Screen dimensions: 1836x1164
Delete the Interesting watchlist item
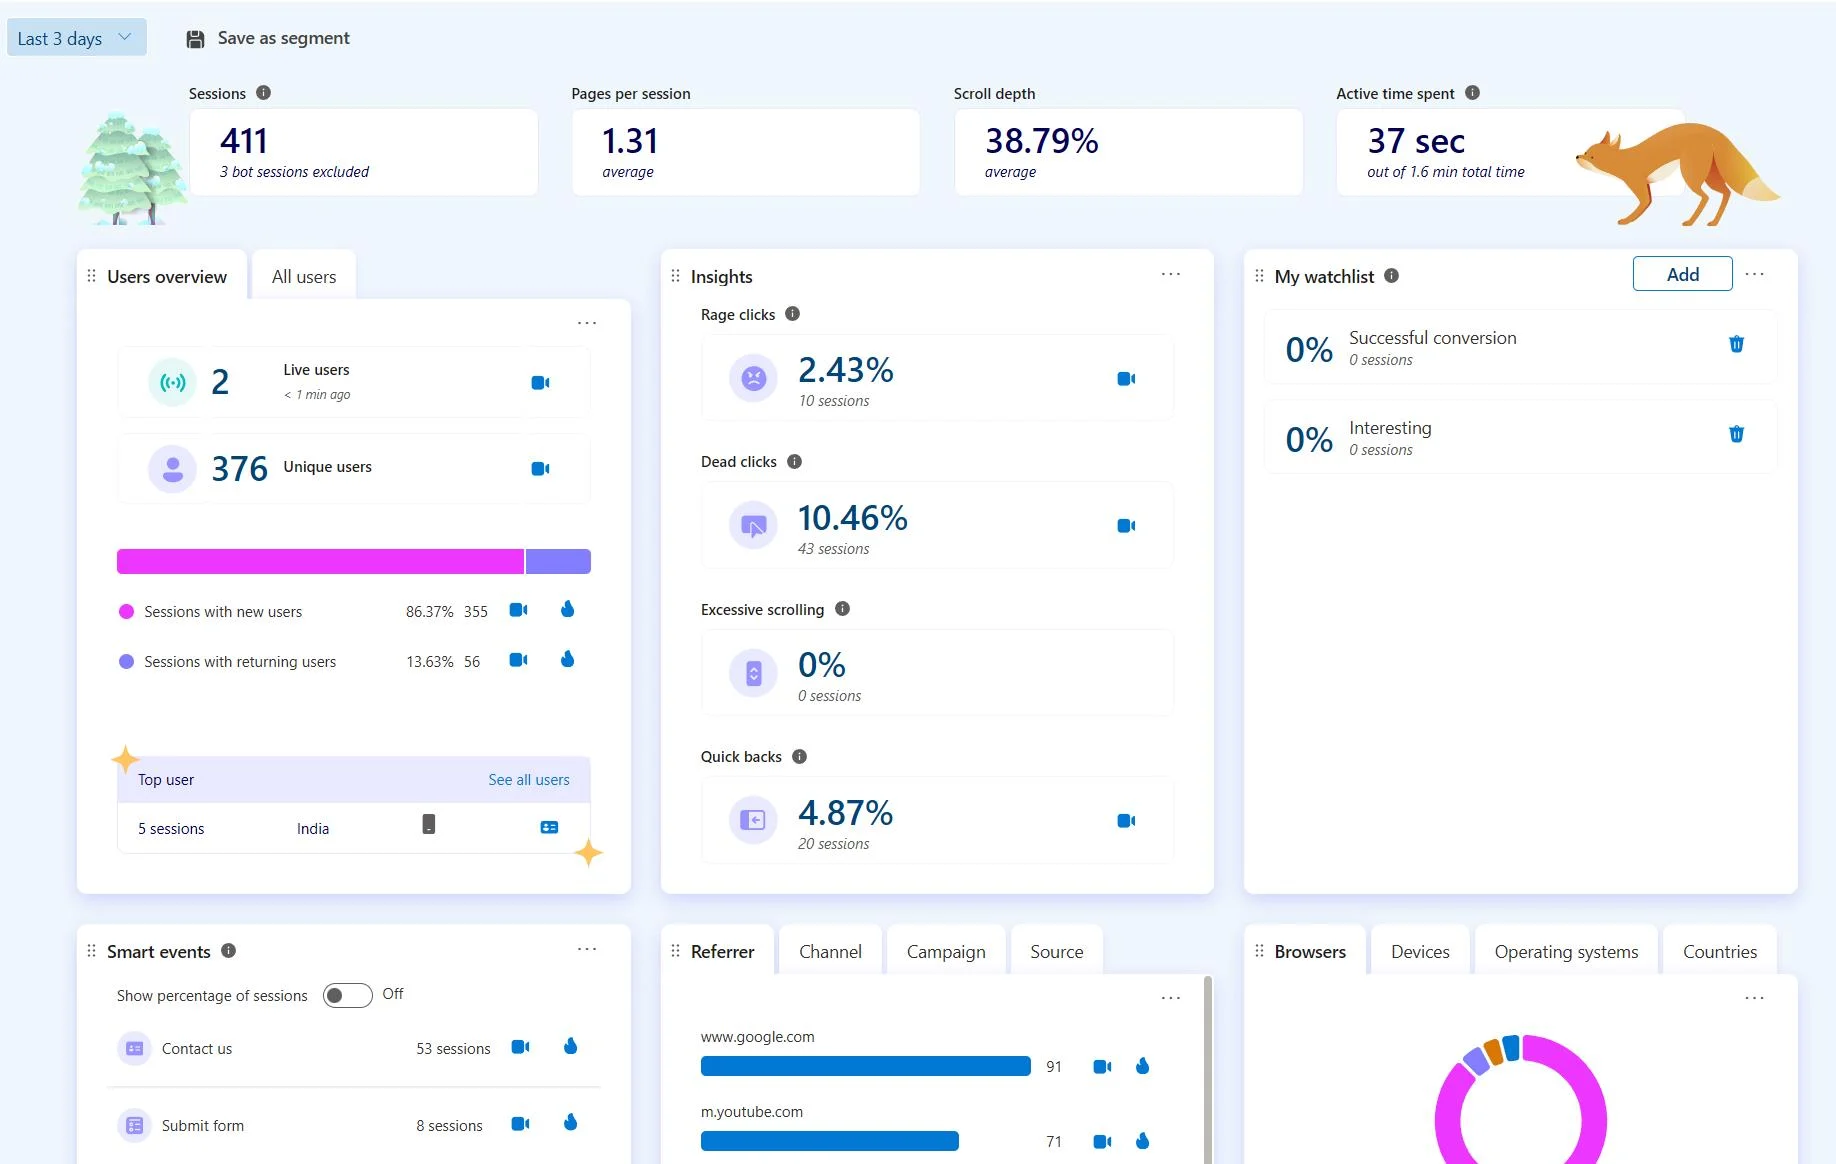(x=1736, y=434)
